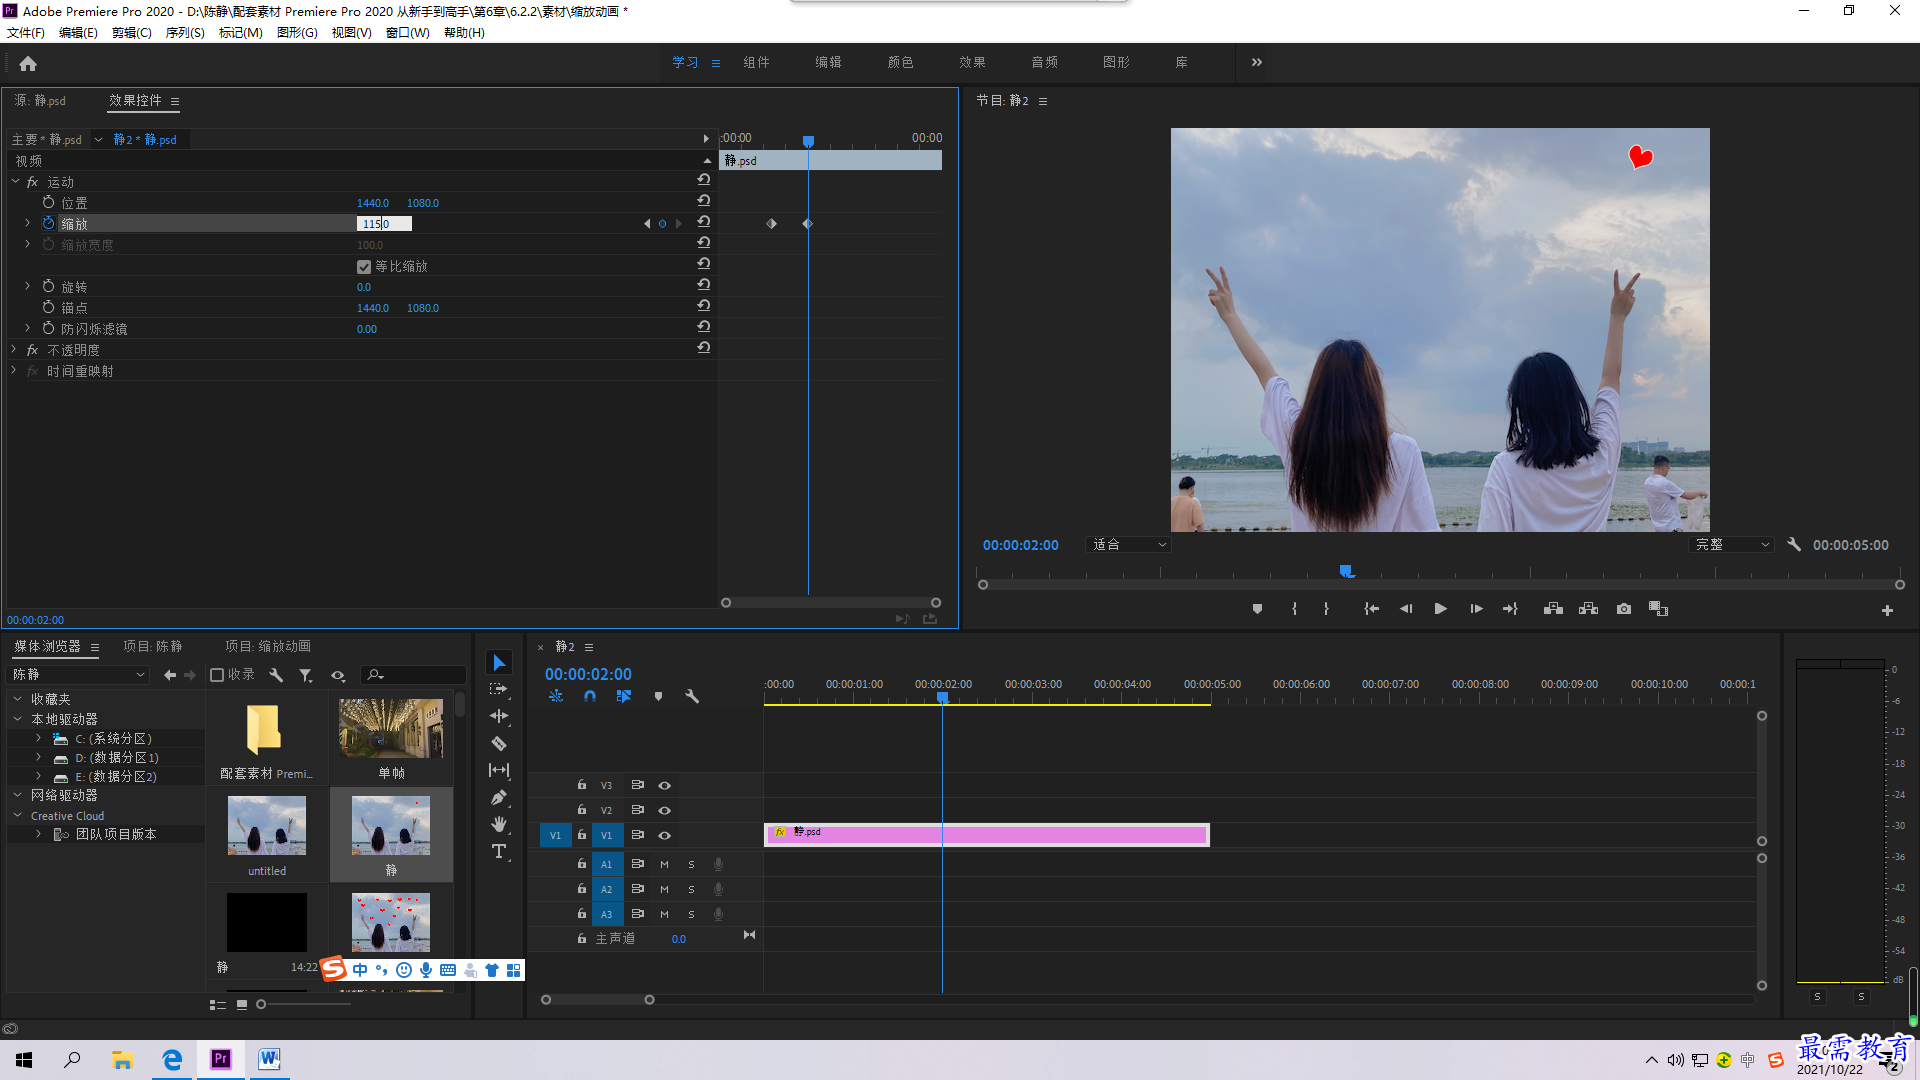The height and width of the screenshot is (1080, 1920).
Task: Open Premiere Pro in taskbar
Action: click(x=221, y=1059)
